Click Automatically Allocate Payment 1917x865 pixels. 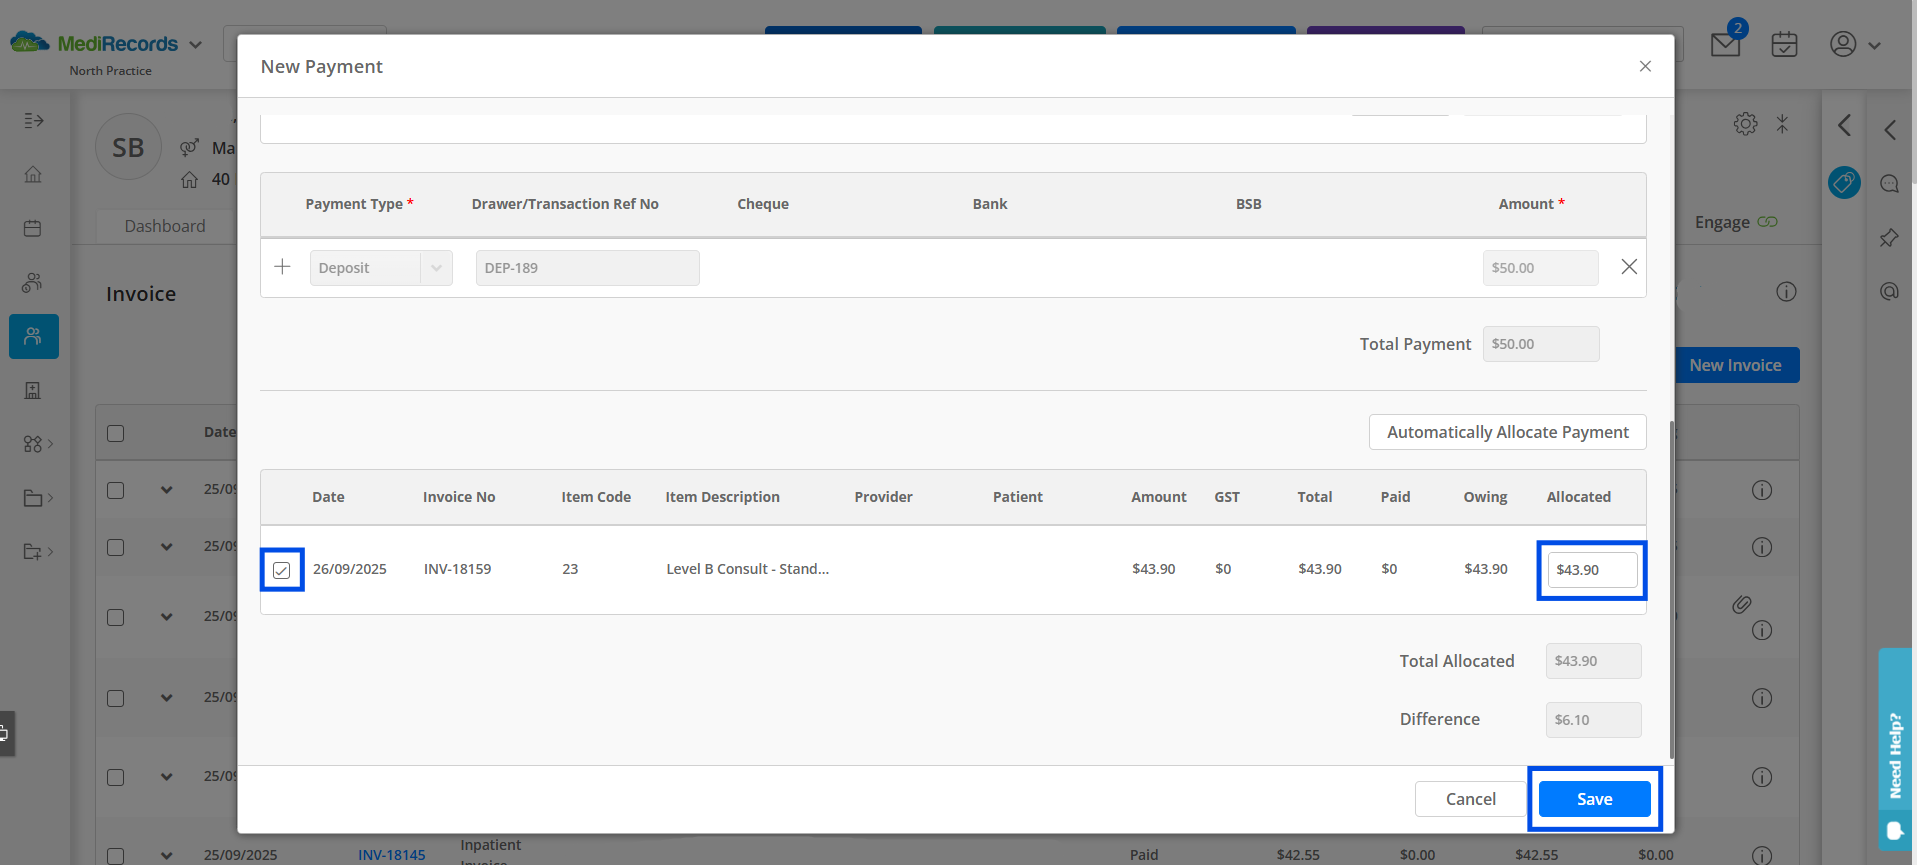coord(1508,432)
